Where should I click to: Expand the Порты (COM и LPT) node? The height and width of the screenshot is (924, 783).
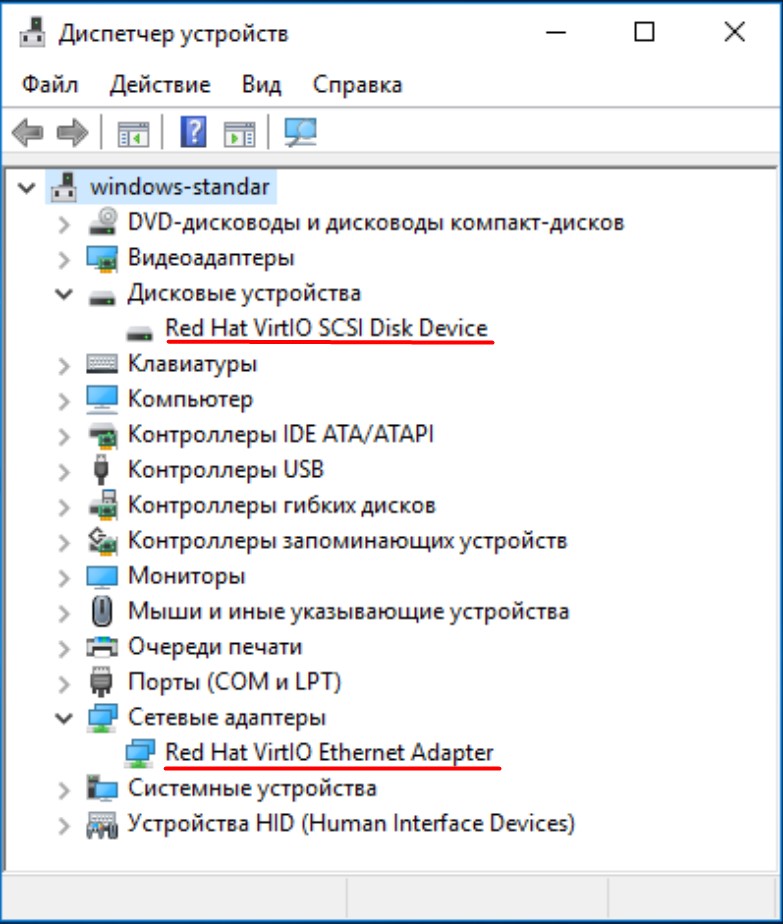pos(64,682)
